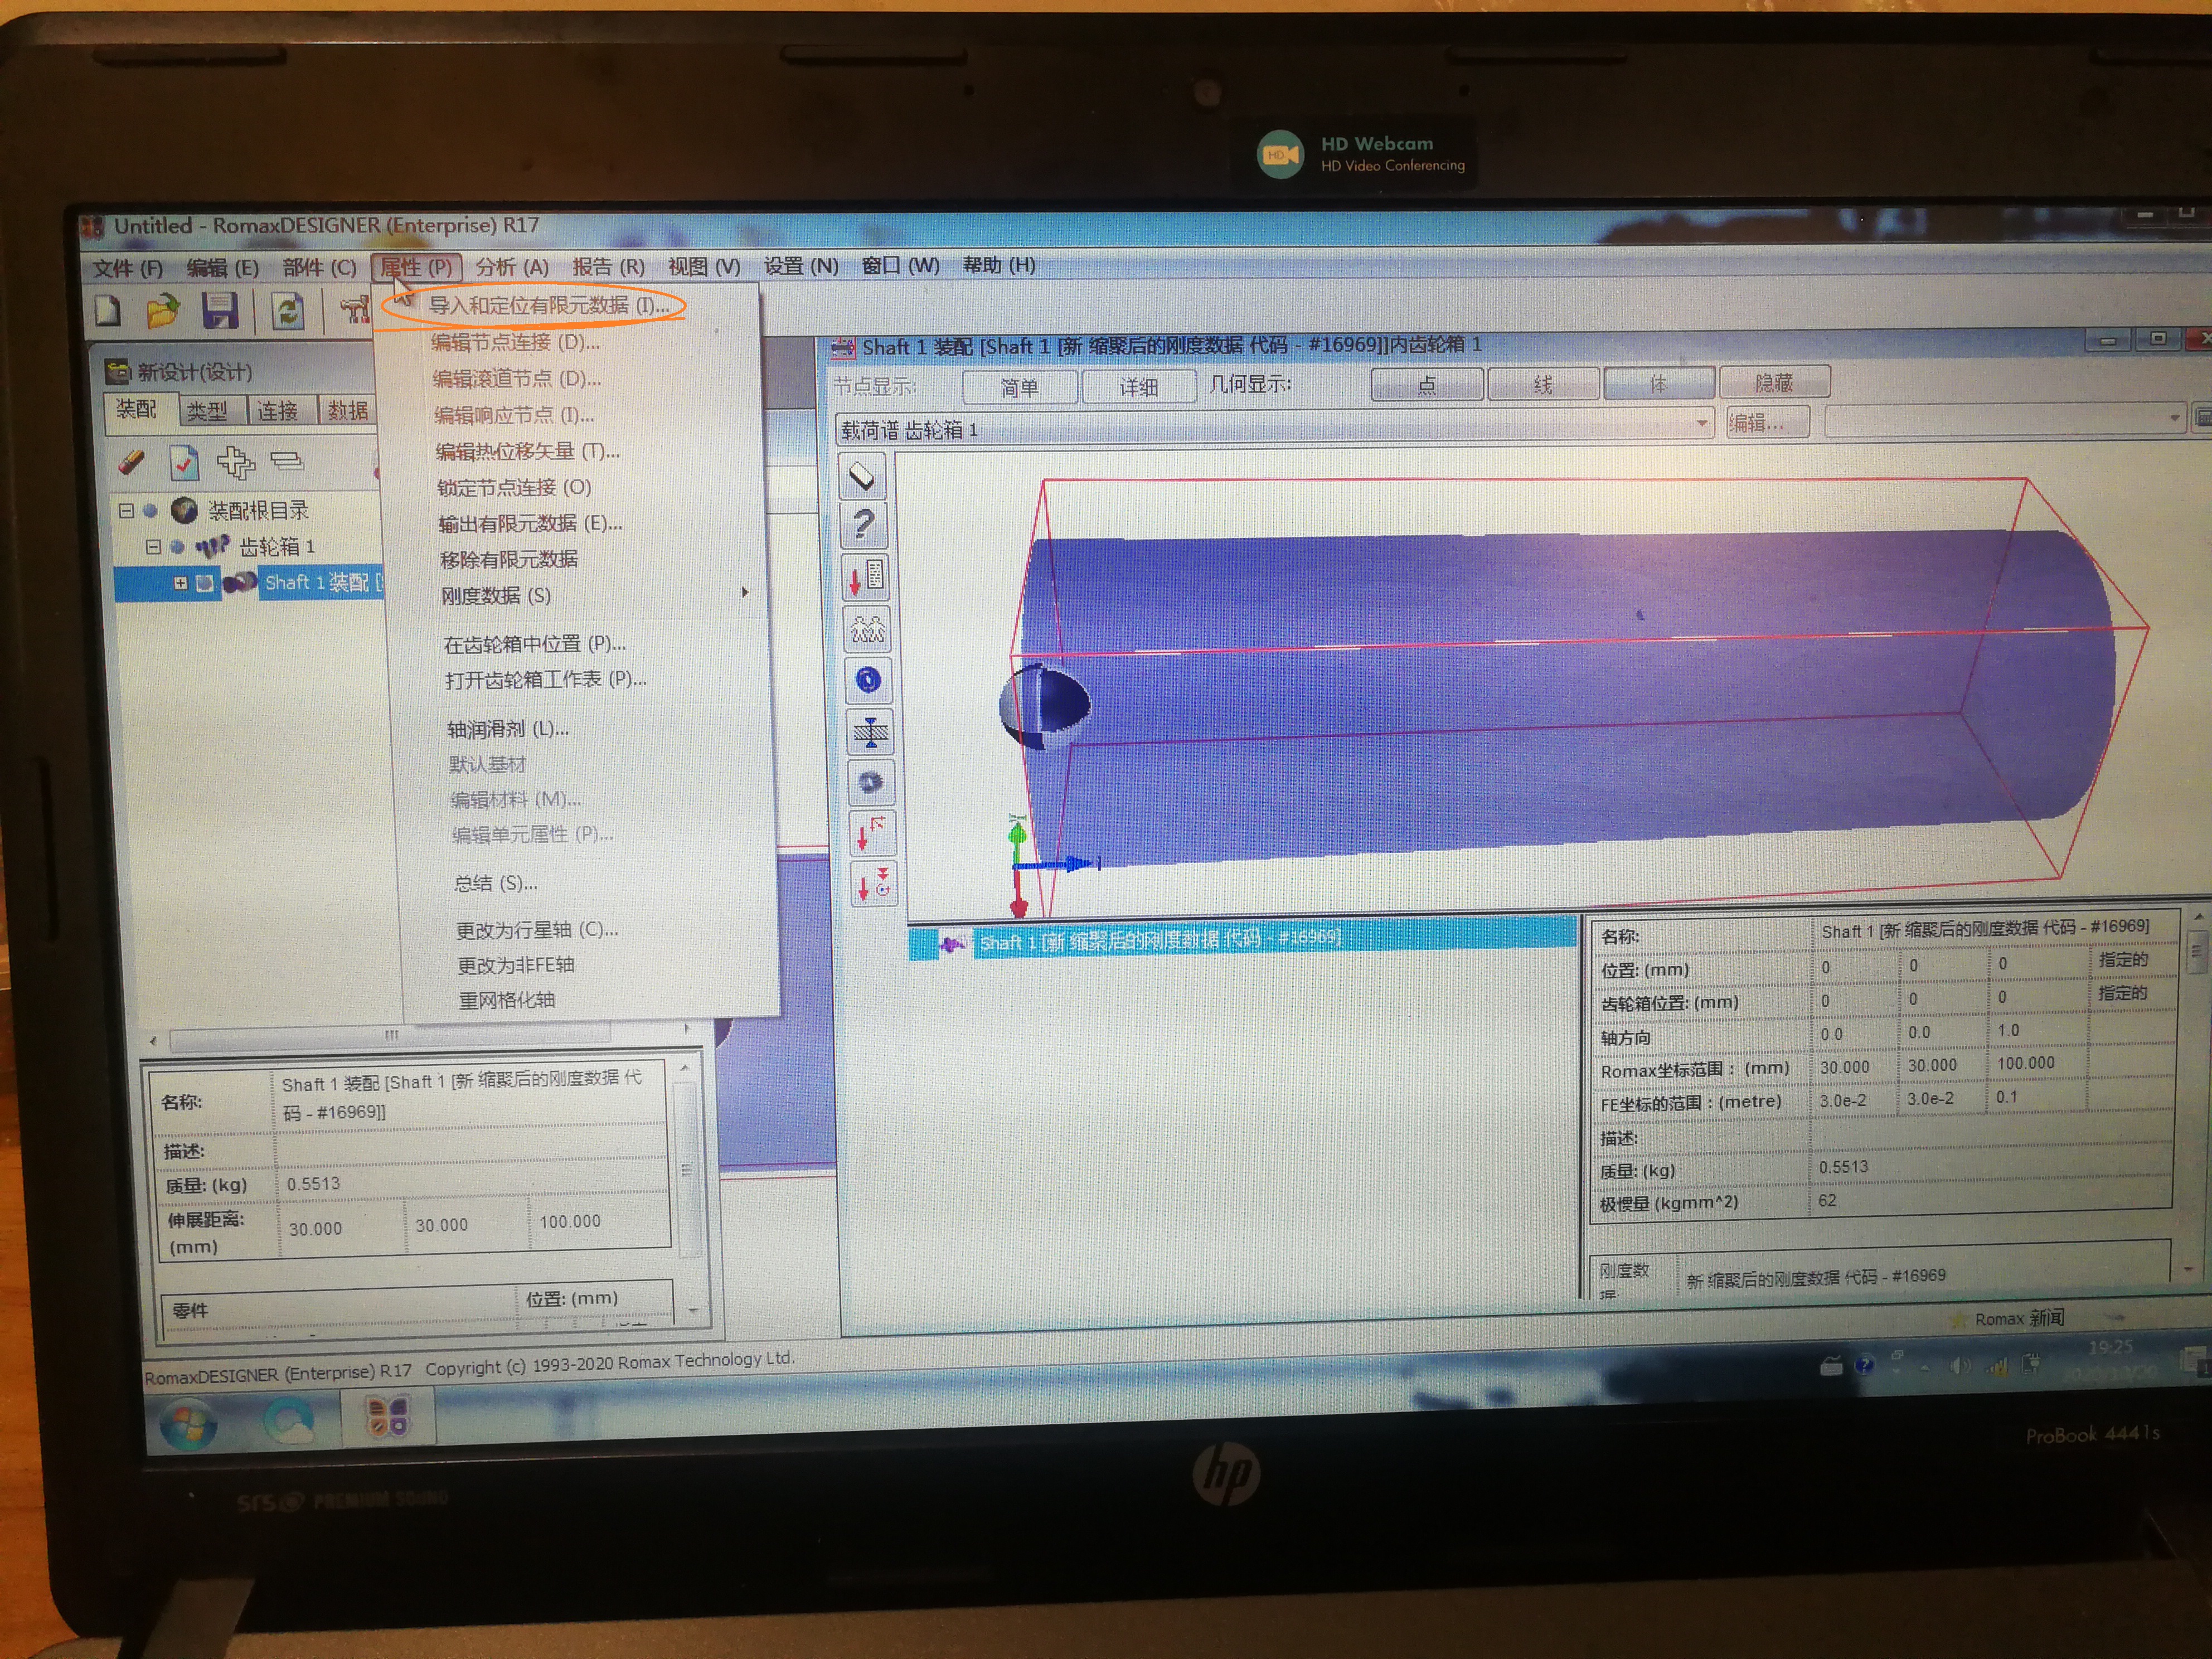Choose 移除有限元数据 menu item
This screenshot has height=1659, width=2212.
pyautogui.click(x=509, y=560)
